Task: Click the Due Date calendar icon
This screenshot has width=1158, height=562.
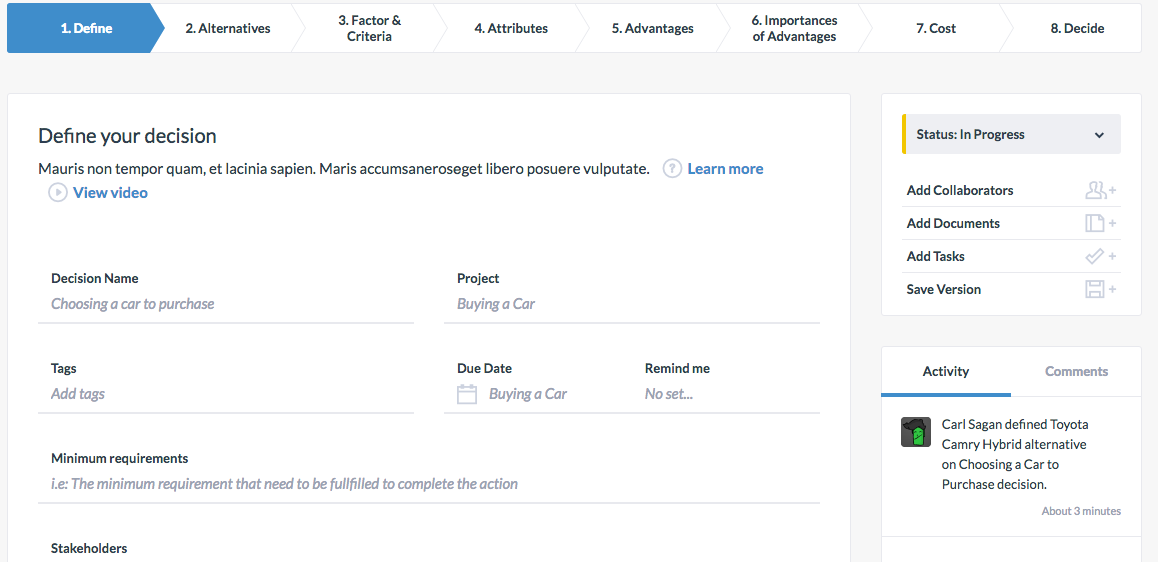Action: (467, 394)
